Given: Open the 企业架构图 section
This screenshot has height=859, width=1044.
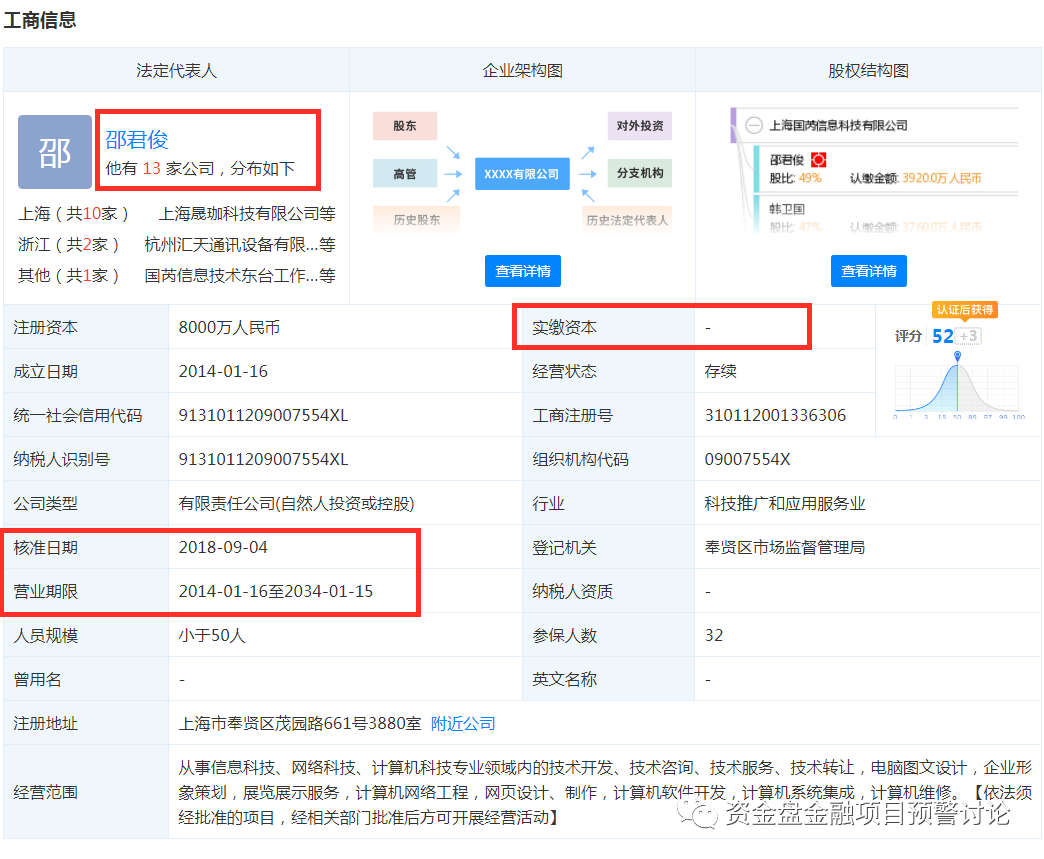Looking at the screenshot, I should pyautogui.click(x=522, y=70).
